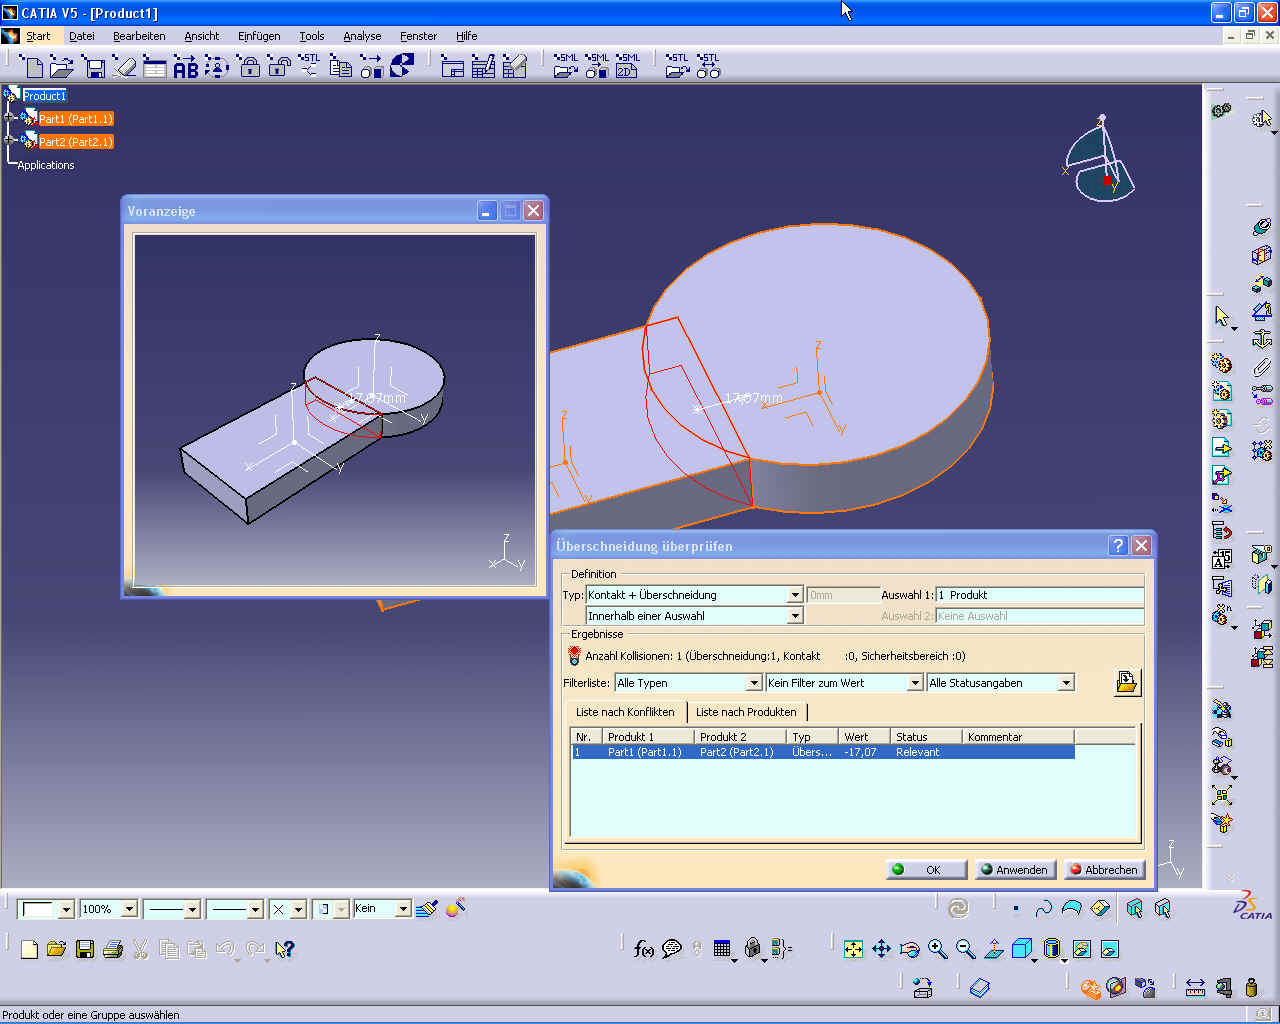Click the Shading mode cylinder icon
The image size is (1280, 1024).
tap(1052, 949)
